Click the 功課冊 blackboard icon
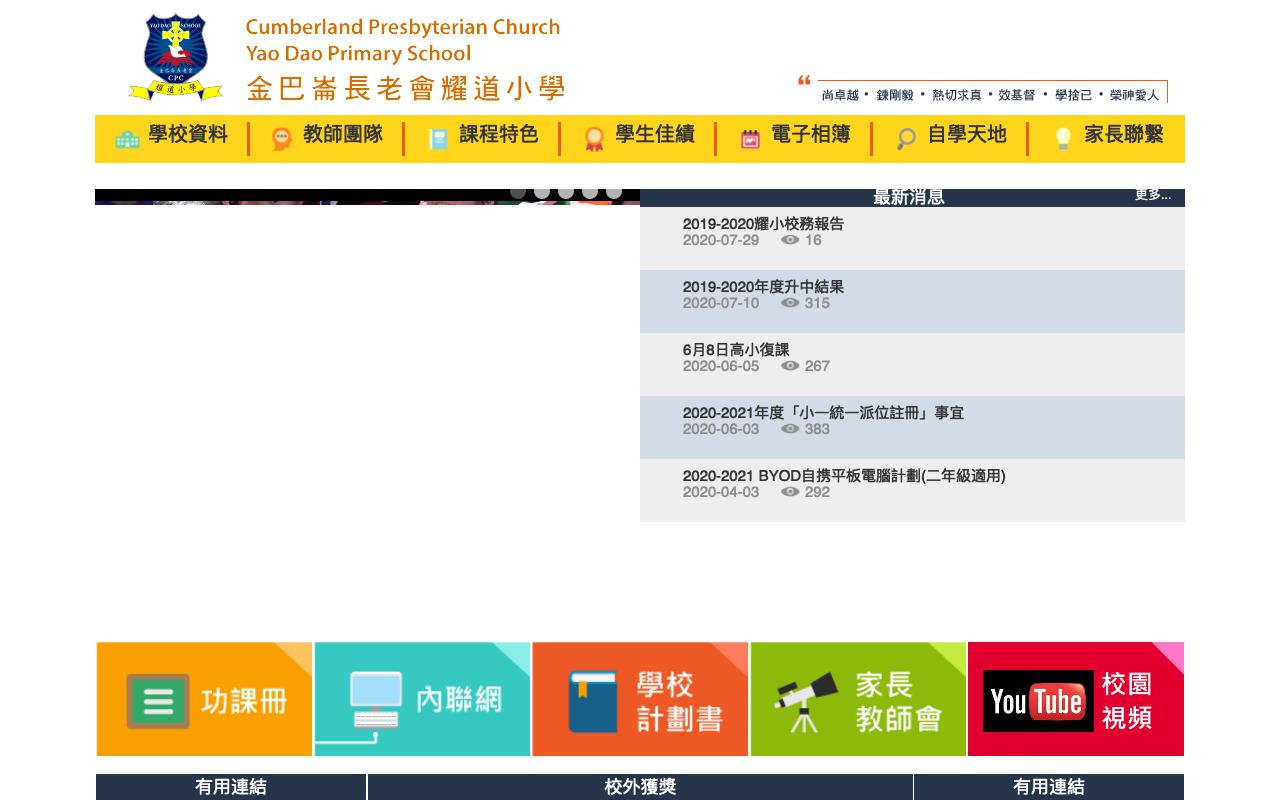 pos(158,700)
